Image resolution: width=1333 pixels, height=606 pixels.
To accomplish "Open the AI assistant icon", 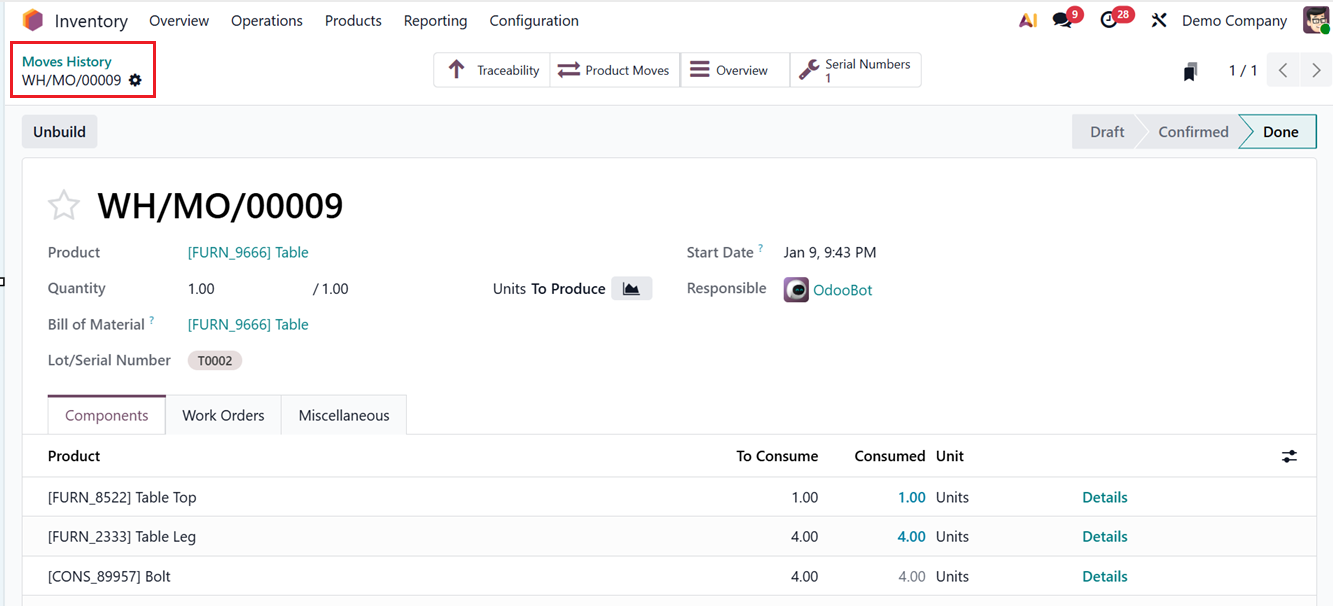I will click(1027, 19).
